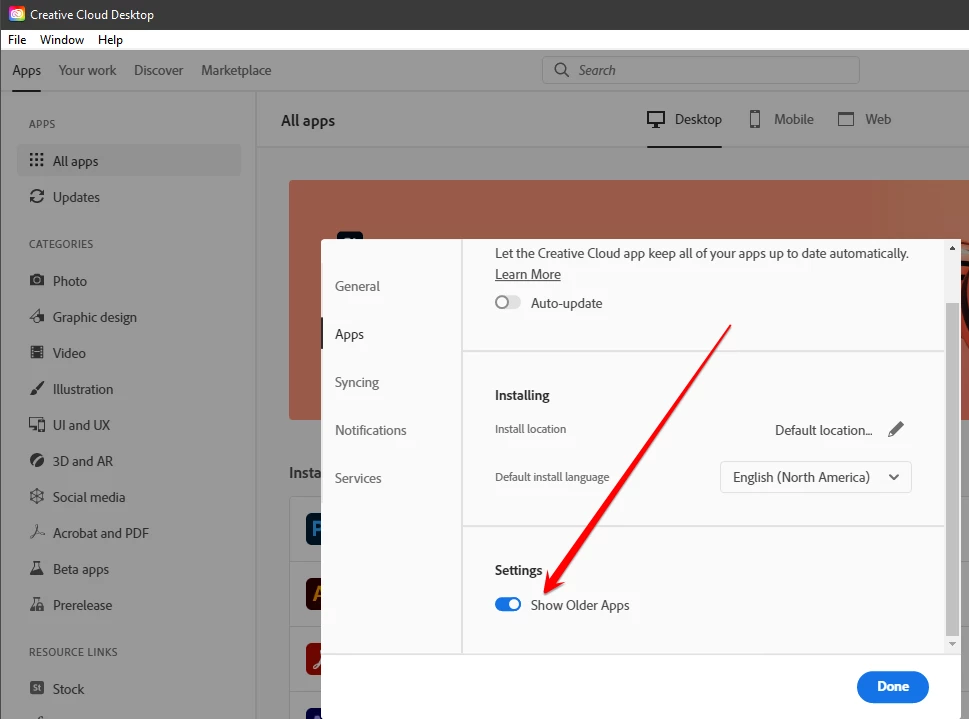Open the Window menu

tap(62, 40)
